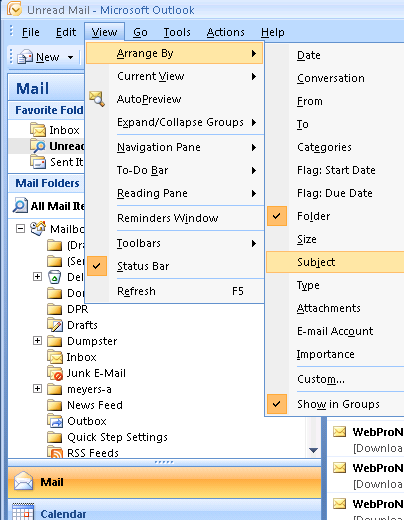
Task: Expand the To-Do Bar submenu
Action: [x=175, y=170]
